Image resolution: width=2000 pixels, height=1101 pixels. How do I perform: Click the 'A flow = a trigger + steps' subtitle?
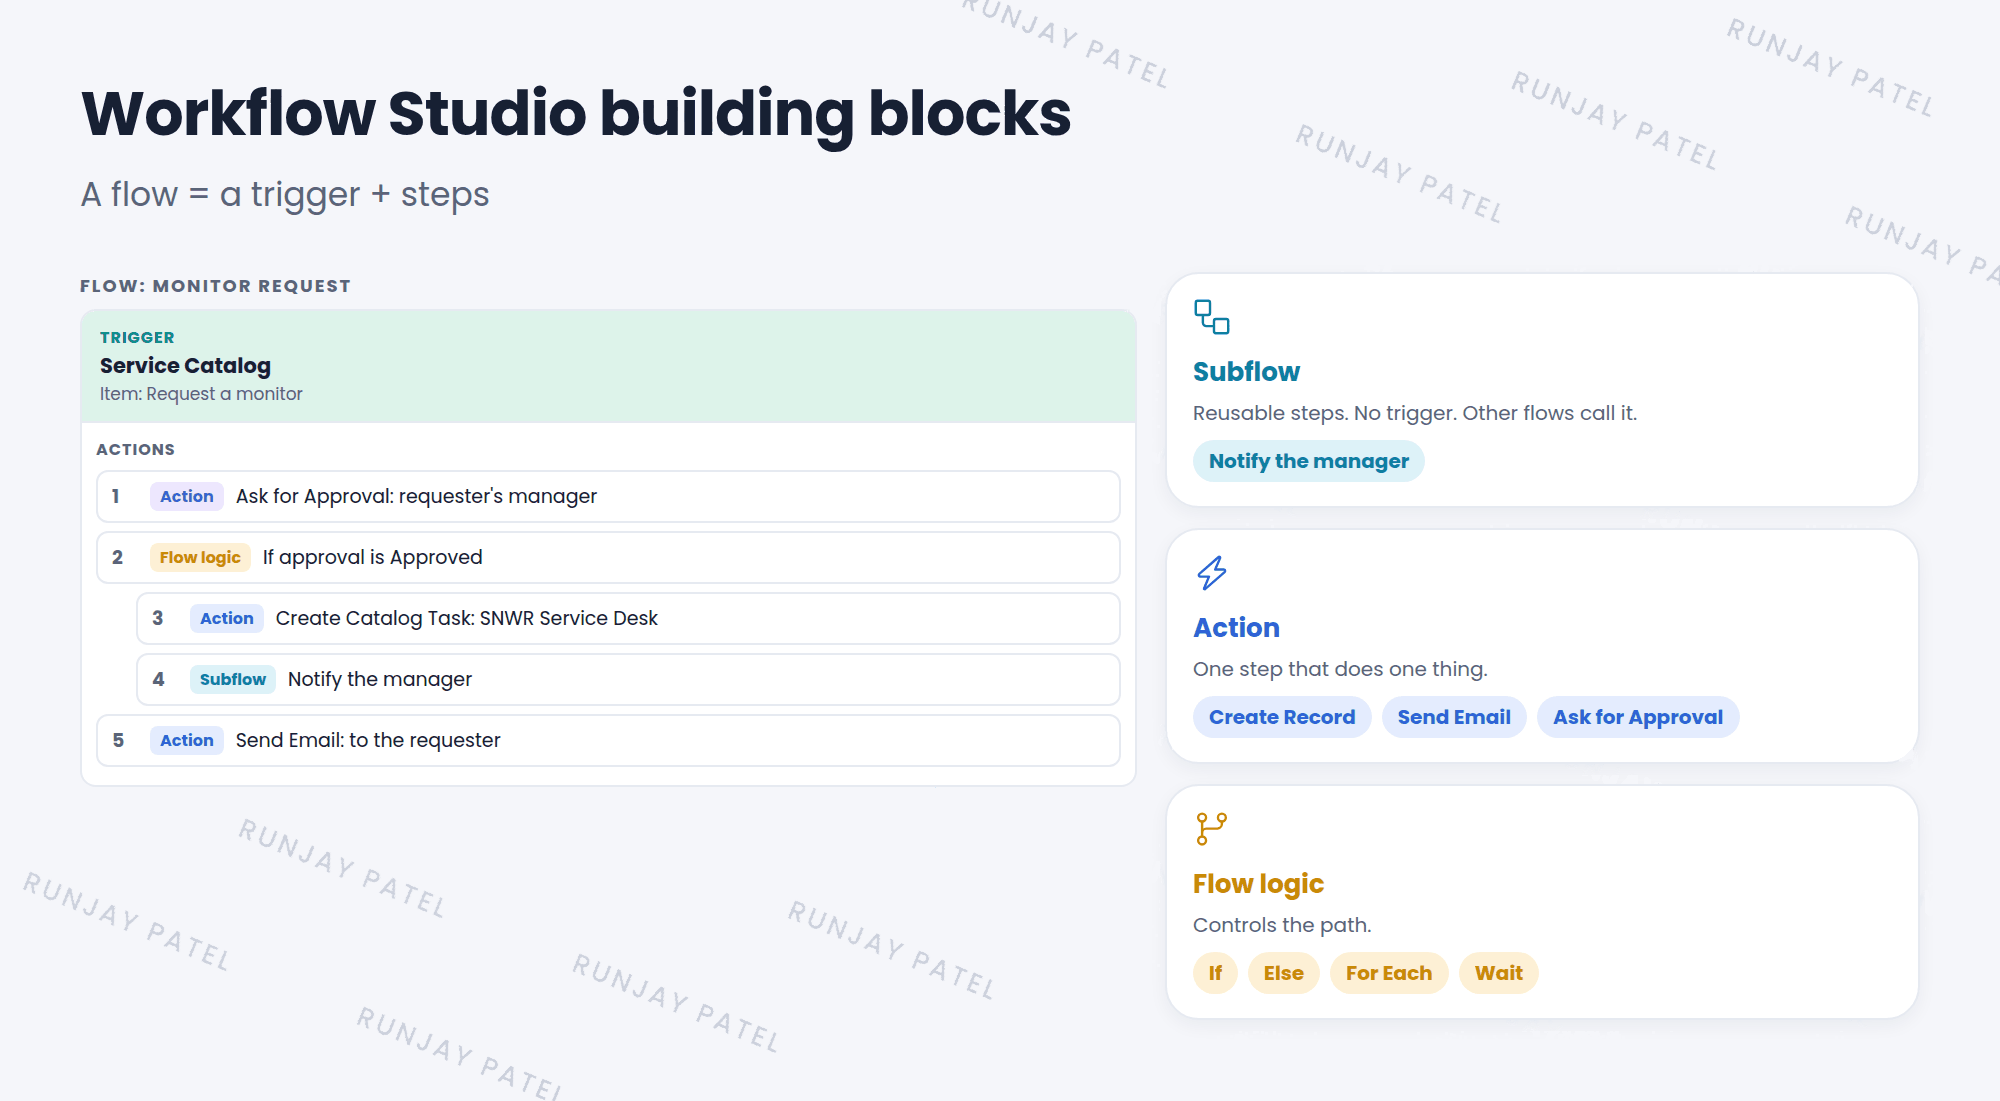click(x=285, y=194)
